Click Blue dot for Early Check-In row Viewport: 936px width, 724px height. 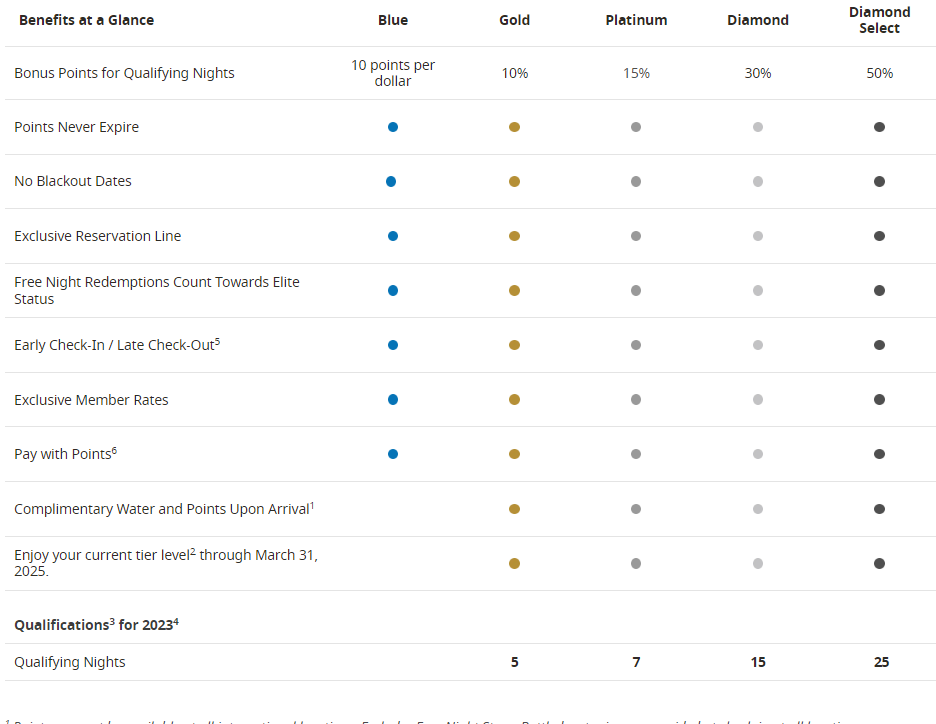[x=393, y=345]
